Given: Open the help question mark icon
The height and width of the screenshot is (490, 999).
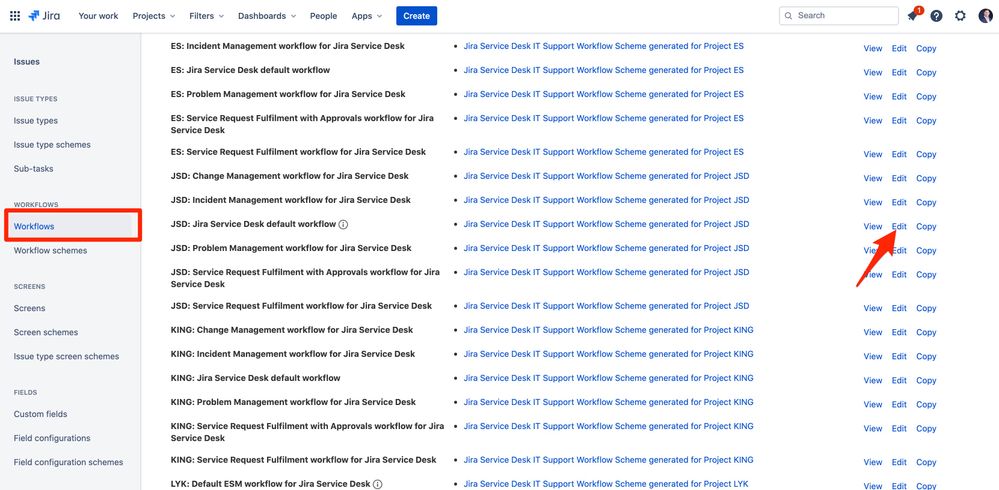Looking at the screenshot, I should click(936, 16).
